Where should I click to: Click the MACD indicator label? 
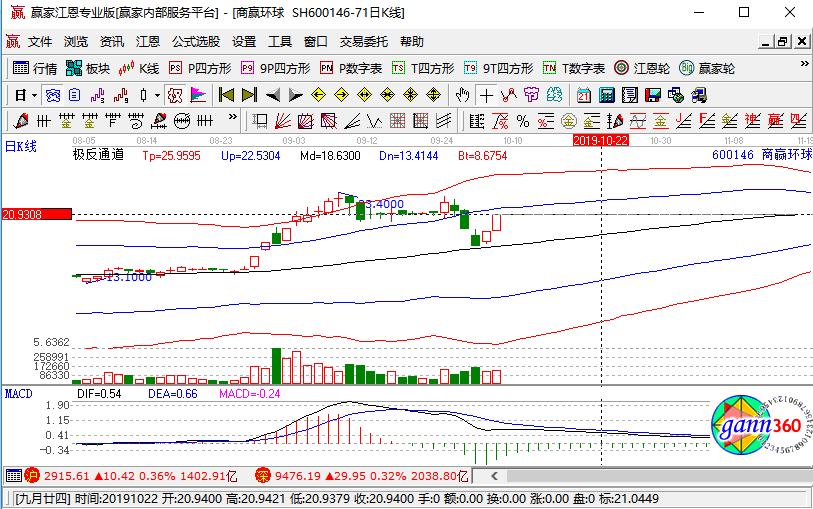(19, 394)
